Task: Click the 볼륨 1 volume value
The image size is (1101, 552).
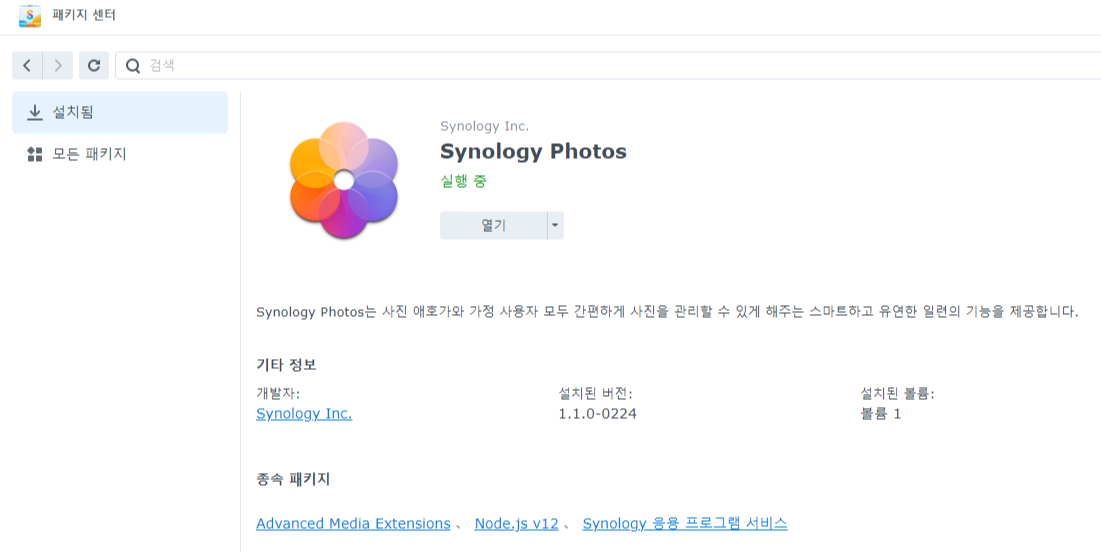Action: [881, 414]
